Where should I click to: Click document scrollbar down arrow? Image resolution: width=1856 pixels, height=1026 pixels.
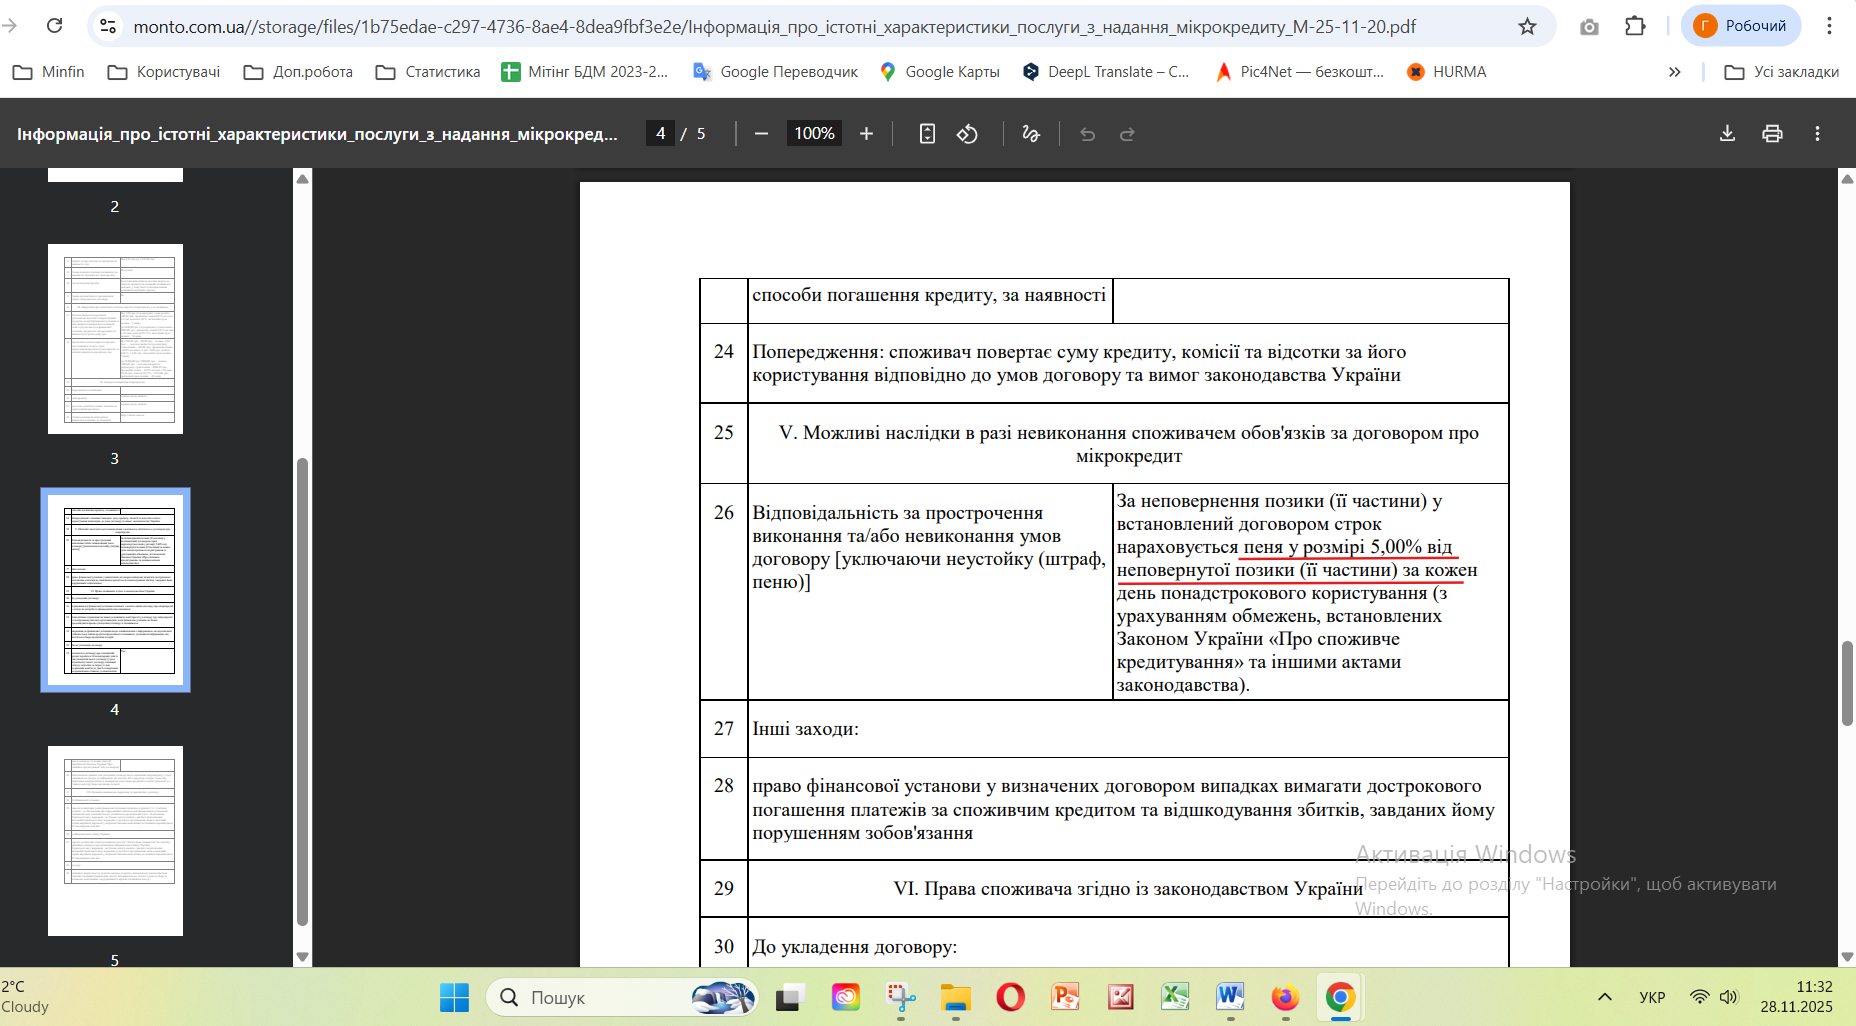[x=1847, y=957]
